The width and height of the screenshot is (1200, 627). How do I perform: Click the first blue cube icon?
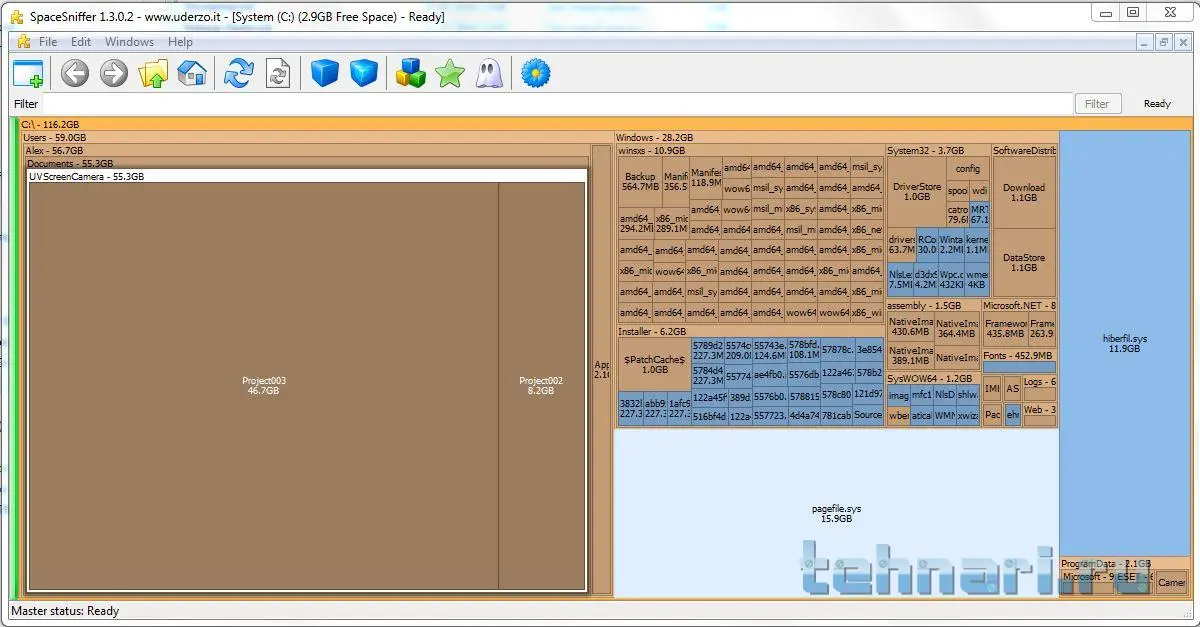(325, 73)
